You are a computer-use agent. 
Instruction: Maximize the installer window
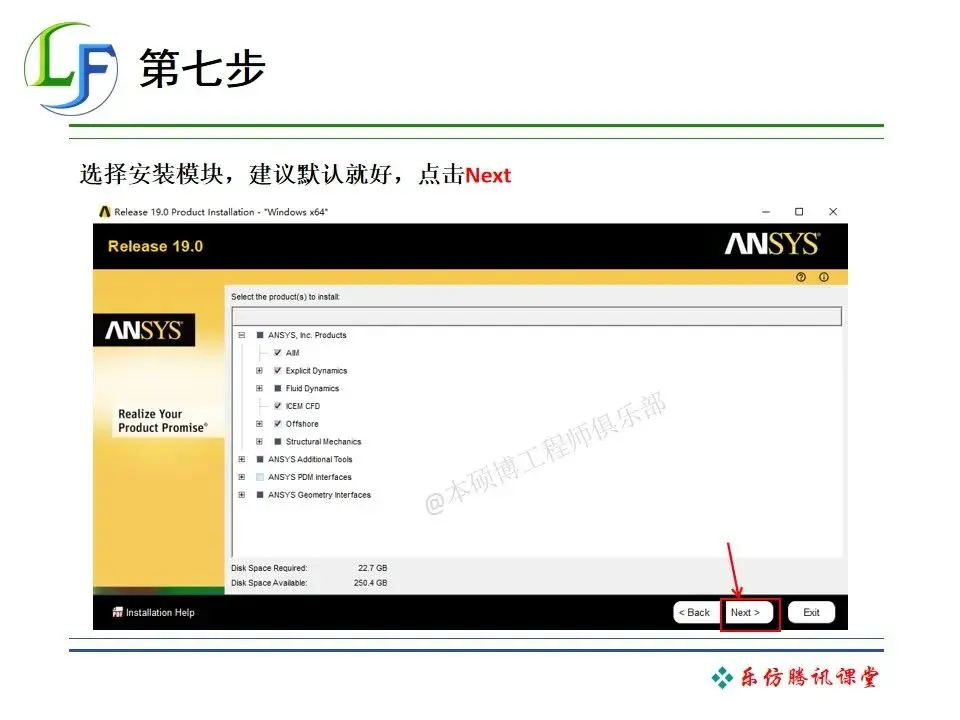coord(799,212)
